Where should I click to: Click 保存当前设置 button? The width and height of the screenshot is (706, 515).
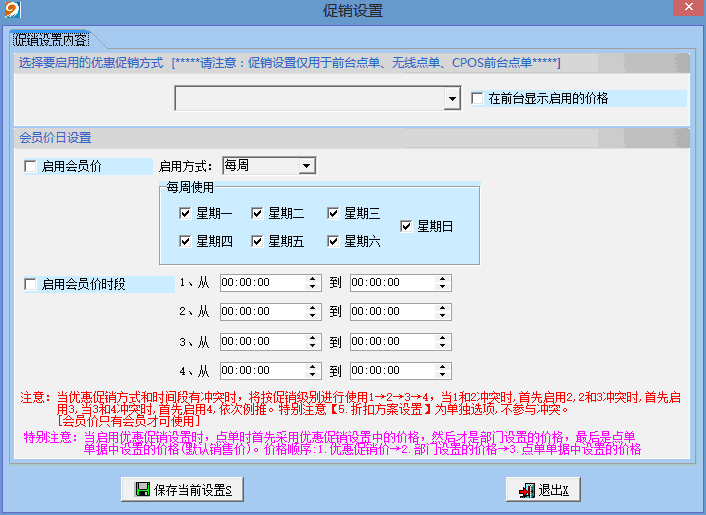point(182,490)
